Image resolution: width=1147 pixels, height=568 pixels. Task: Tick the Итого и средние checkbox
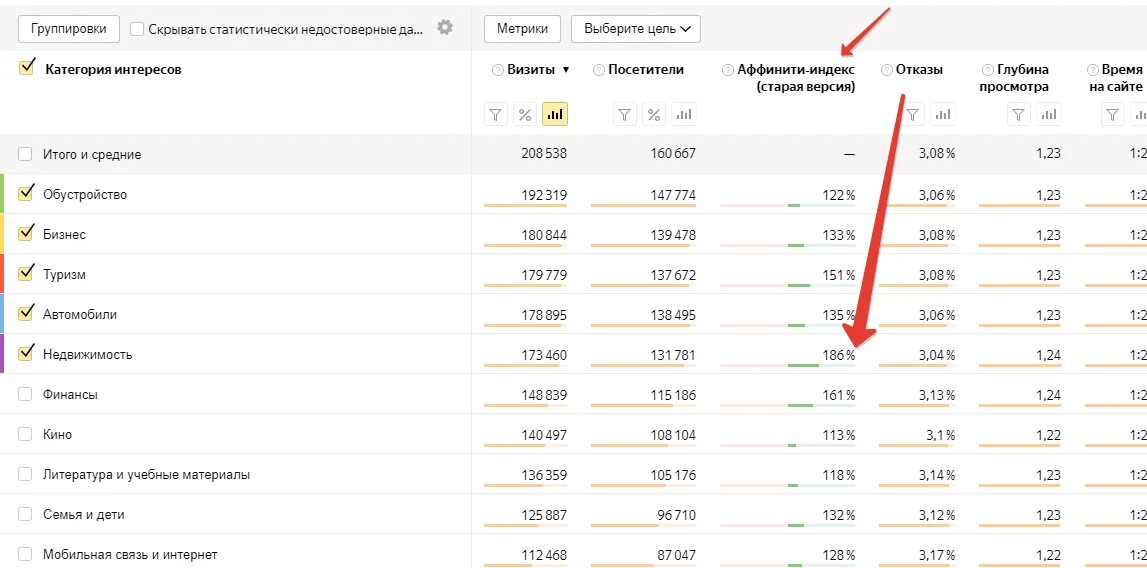point(26,154)
